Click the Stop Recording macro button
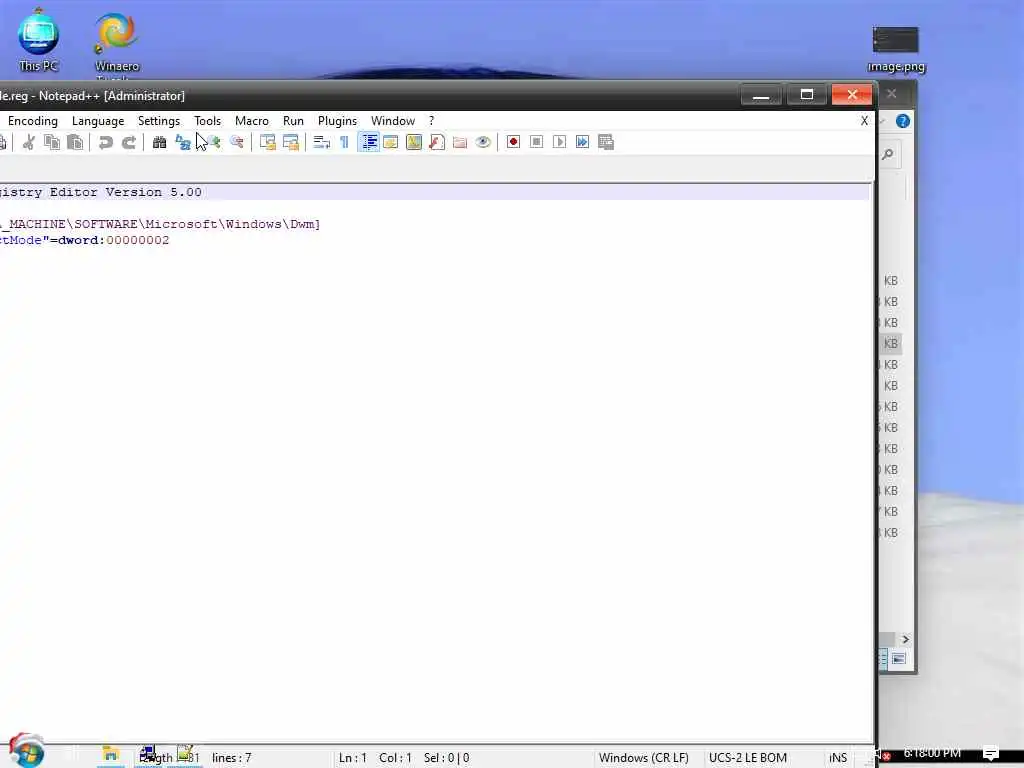The height and width of the screenshot is (768, 1024). (x=536, y=142)
